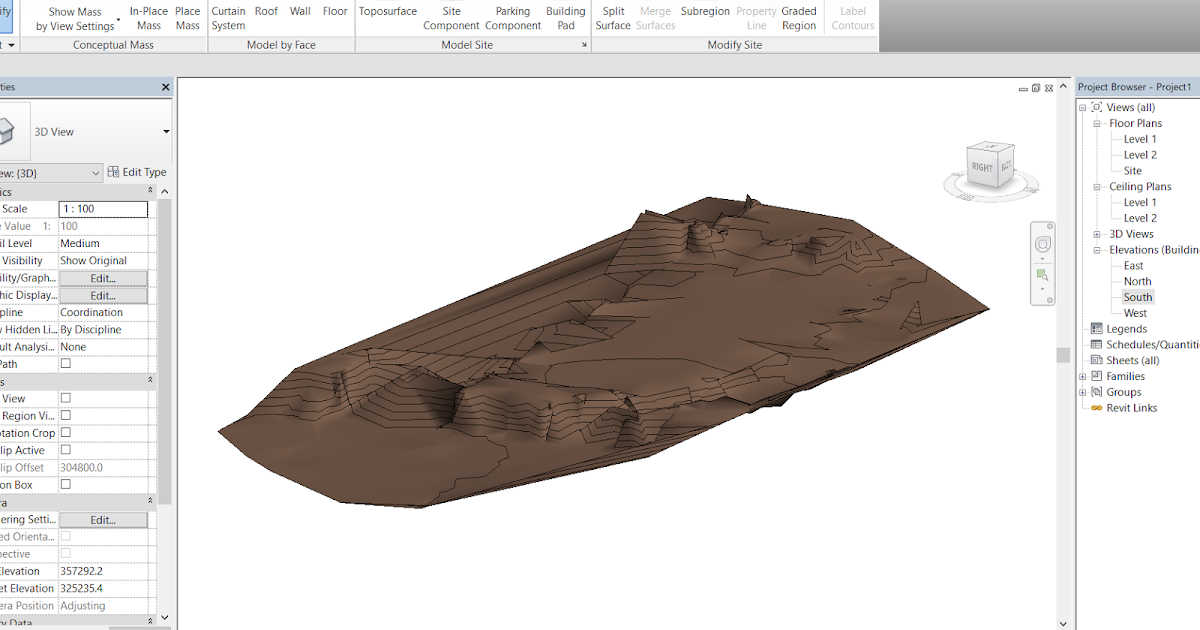Open the Curtain System tool
1200x630 pixels.
click(x=228, y=18)
